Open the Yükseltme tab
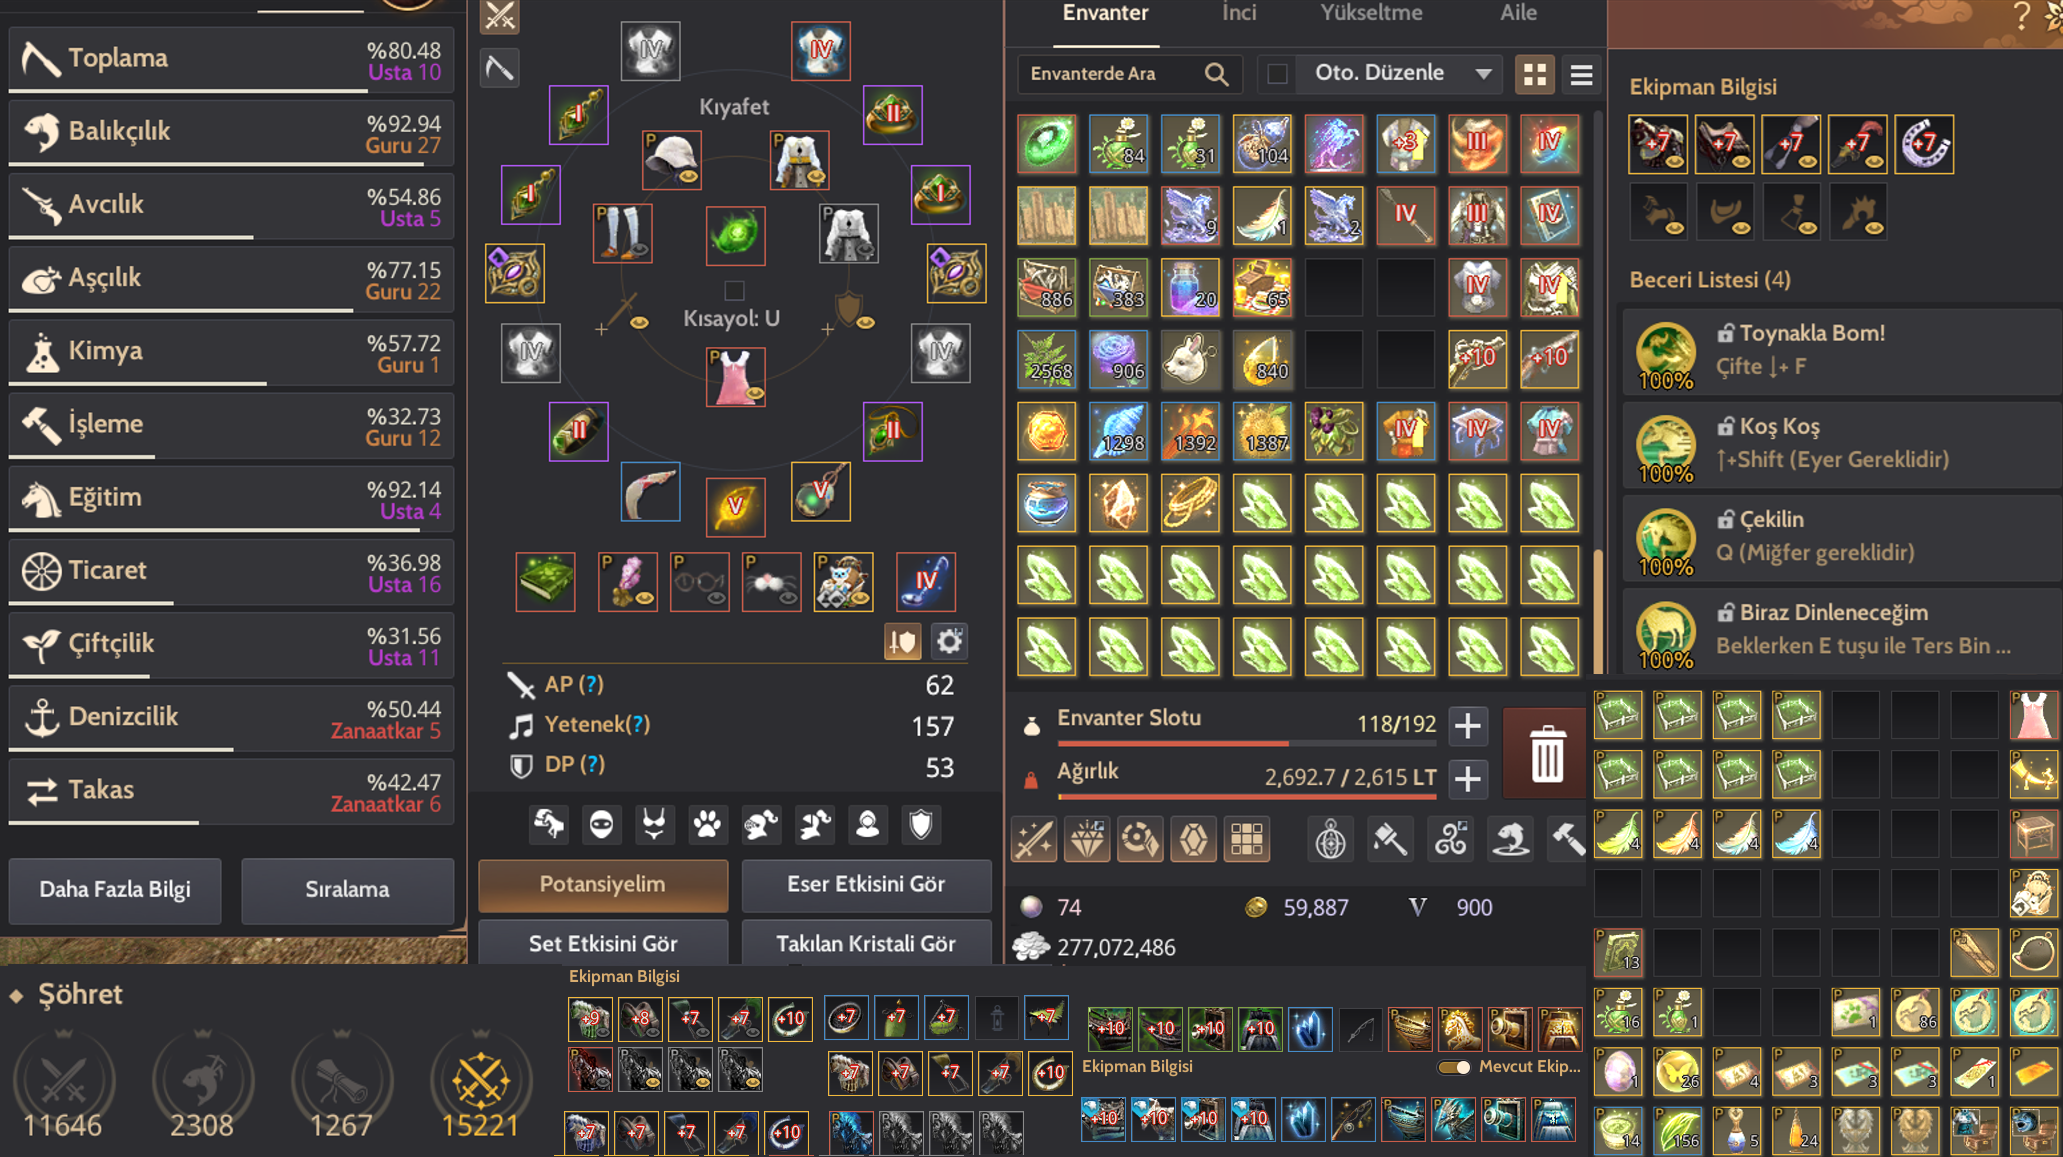 coord(1371,13)
